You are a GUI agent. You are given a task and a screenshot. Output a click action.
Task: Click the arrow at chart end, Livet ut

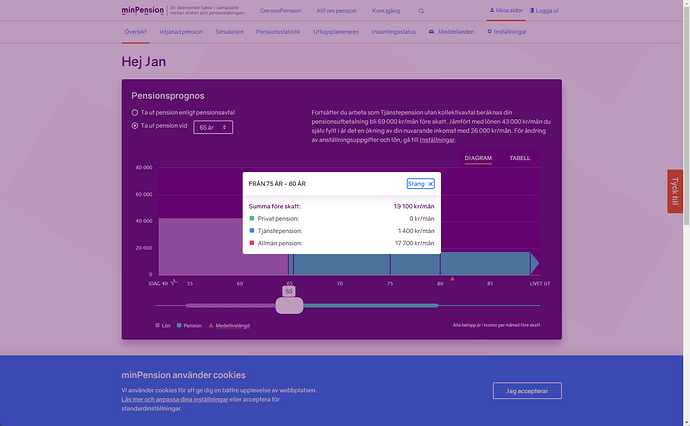pyautogui.click(x=535, y=263)
